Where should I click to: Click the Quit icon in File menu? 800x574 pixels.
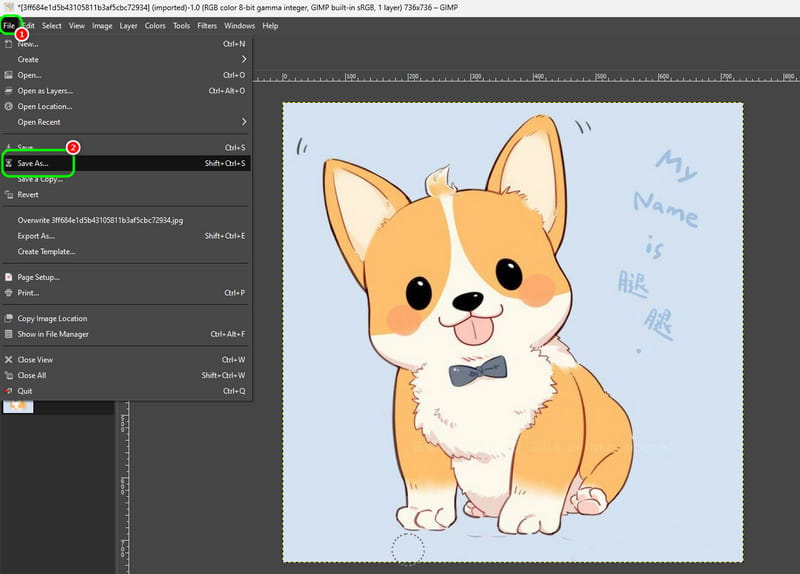tap(9, 391)
